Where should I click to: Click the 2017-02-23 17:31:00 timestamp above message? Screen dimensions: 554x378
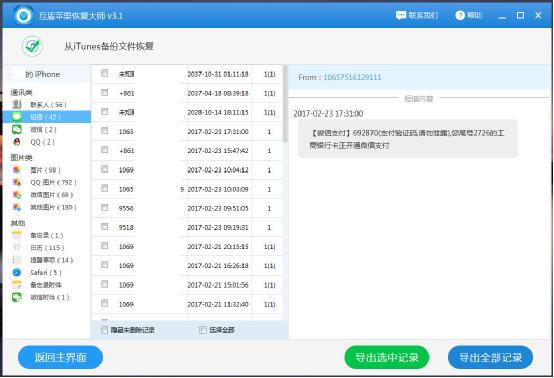328,114
